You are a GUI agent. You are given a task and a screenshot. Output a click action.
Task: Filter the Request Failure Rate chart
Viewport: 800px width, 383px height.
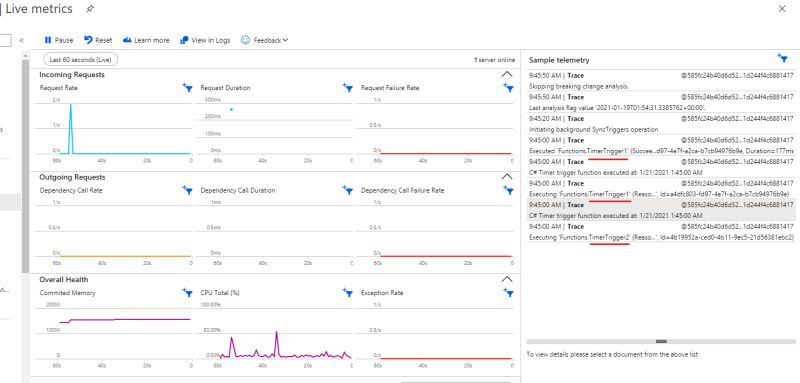[x=508, y=88]
